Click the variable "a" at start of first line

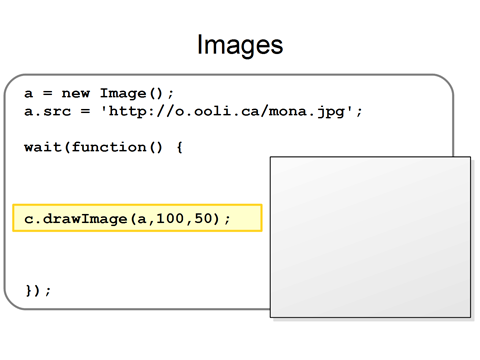(29, 94)
